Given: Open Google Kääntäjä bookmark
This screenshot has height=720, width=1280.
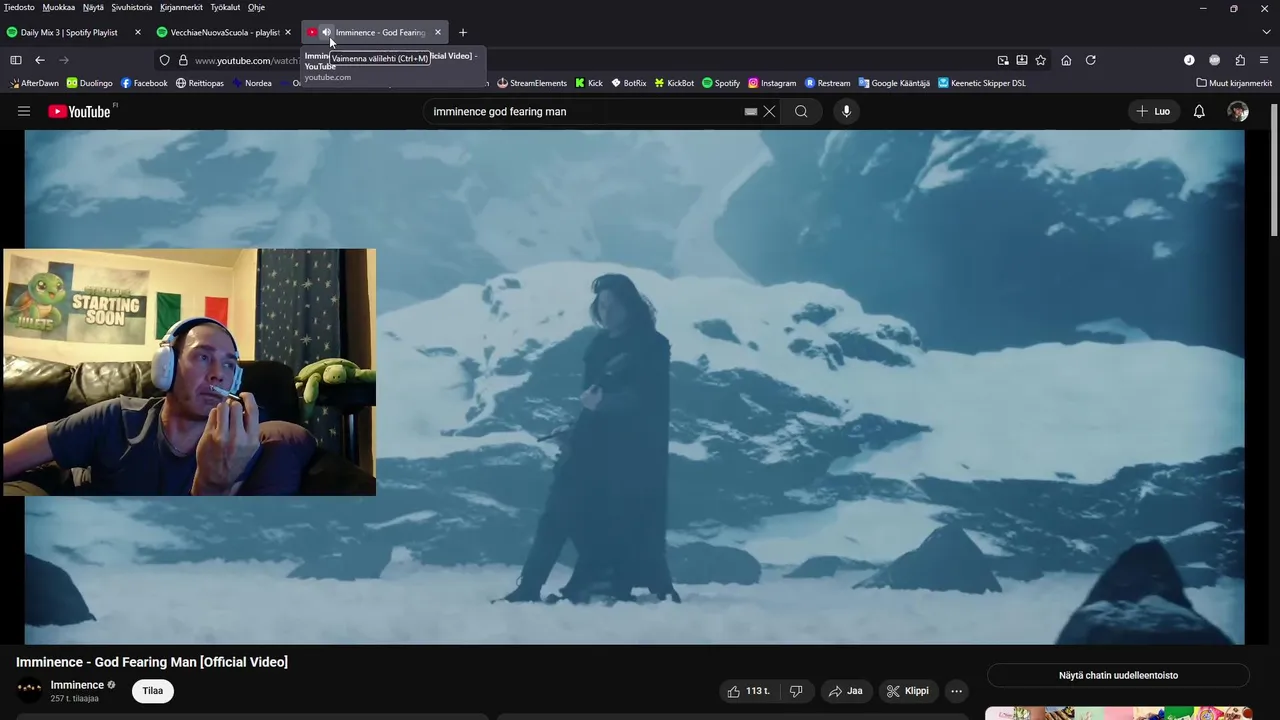Looking at the screenshot, I should pyautogui.click(x=893, y=83).
